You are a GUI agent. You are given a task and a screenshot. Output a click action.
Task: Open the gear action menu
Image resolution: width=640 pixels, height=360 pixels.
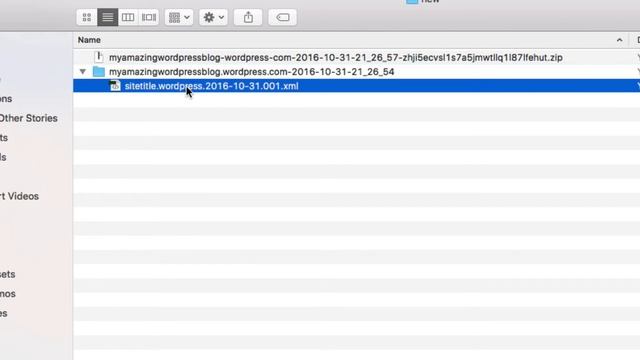213,18
